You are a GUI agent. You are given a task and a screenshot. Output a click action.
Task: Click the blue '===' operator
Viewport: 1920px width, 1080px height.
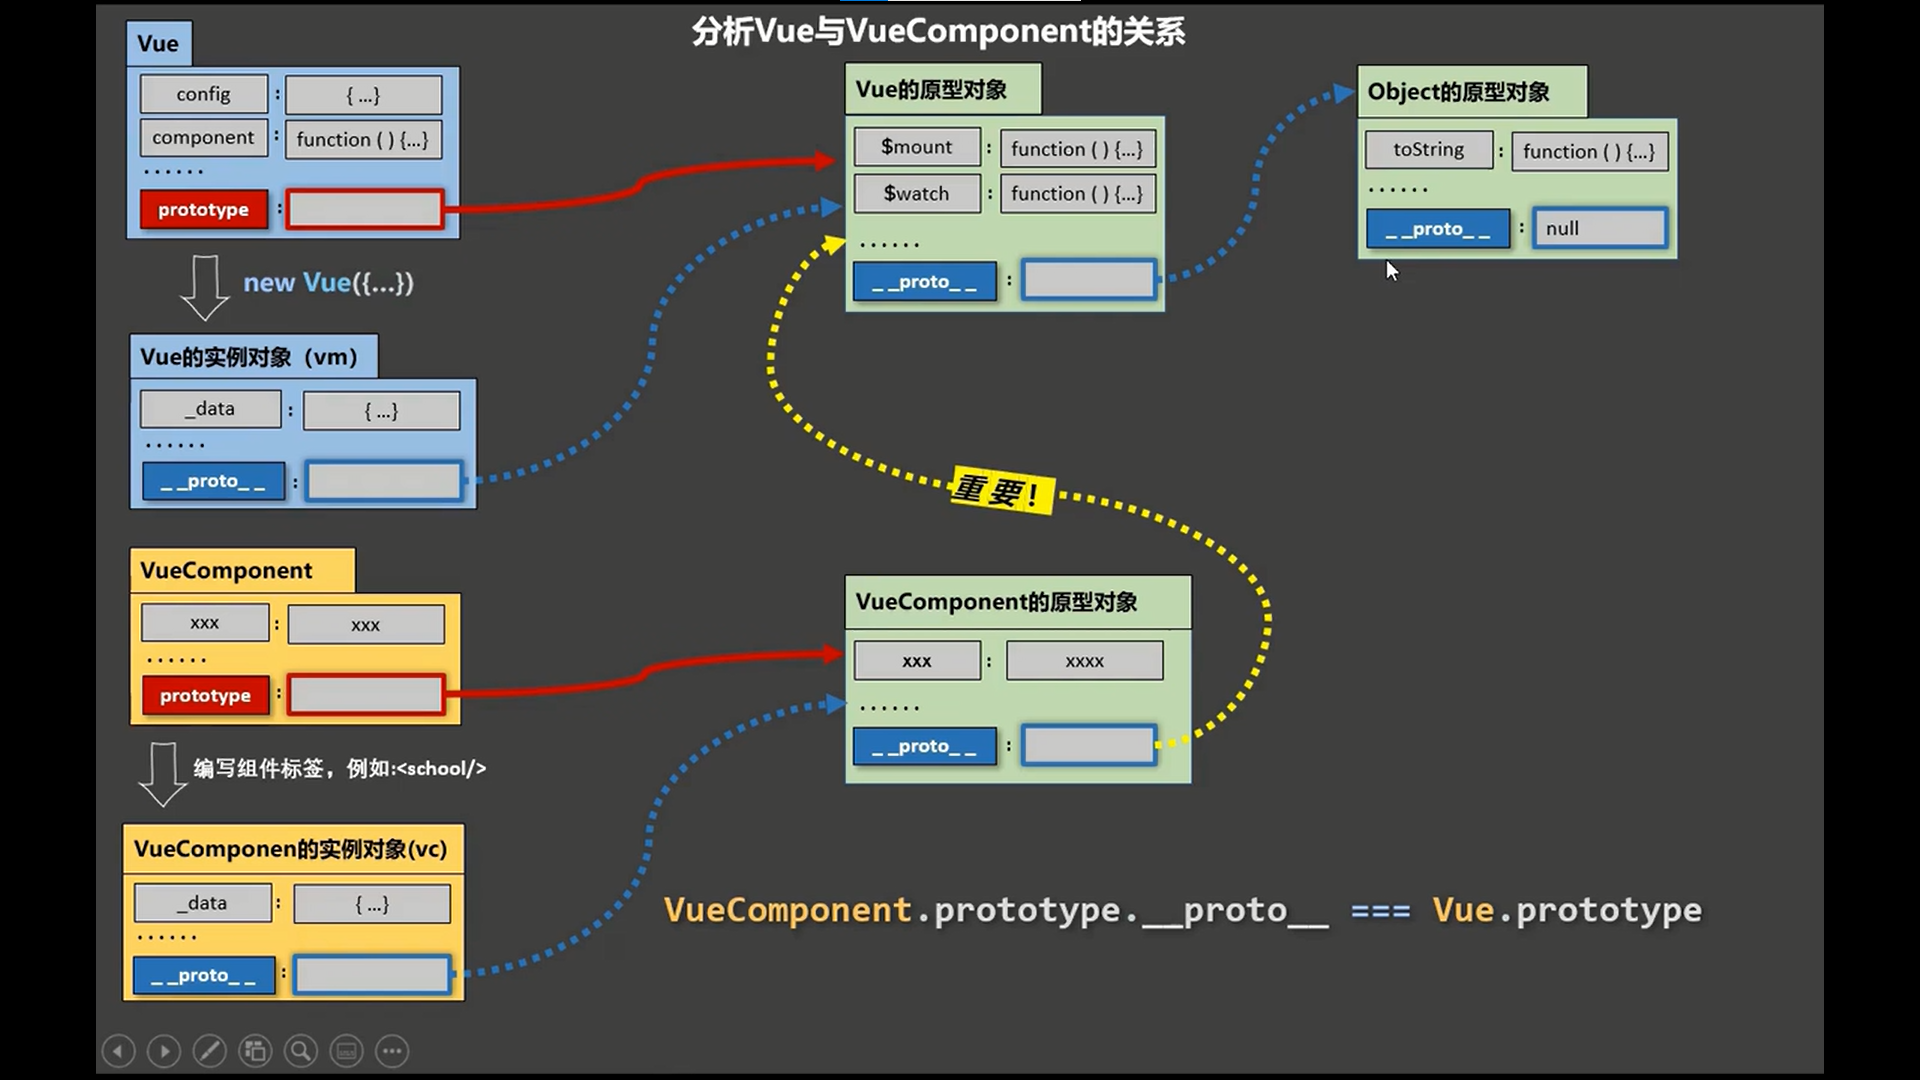pos(1381,911)
